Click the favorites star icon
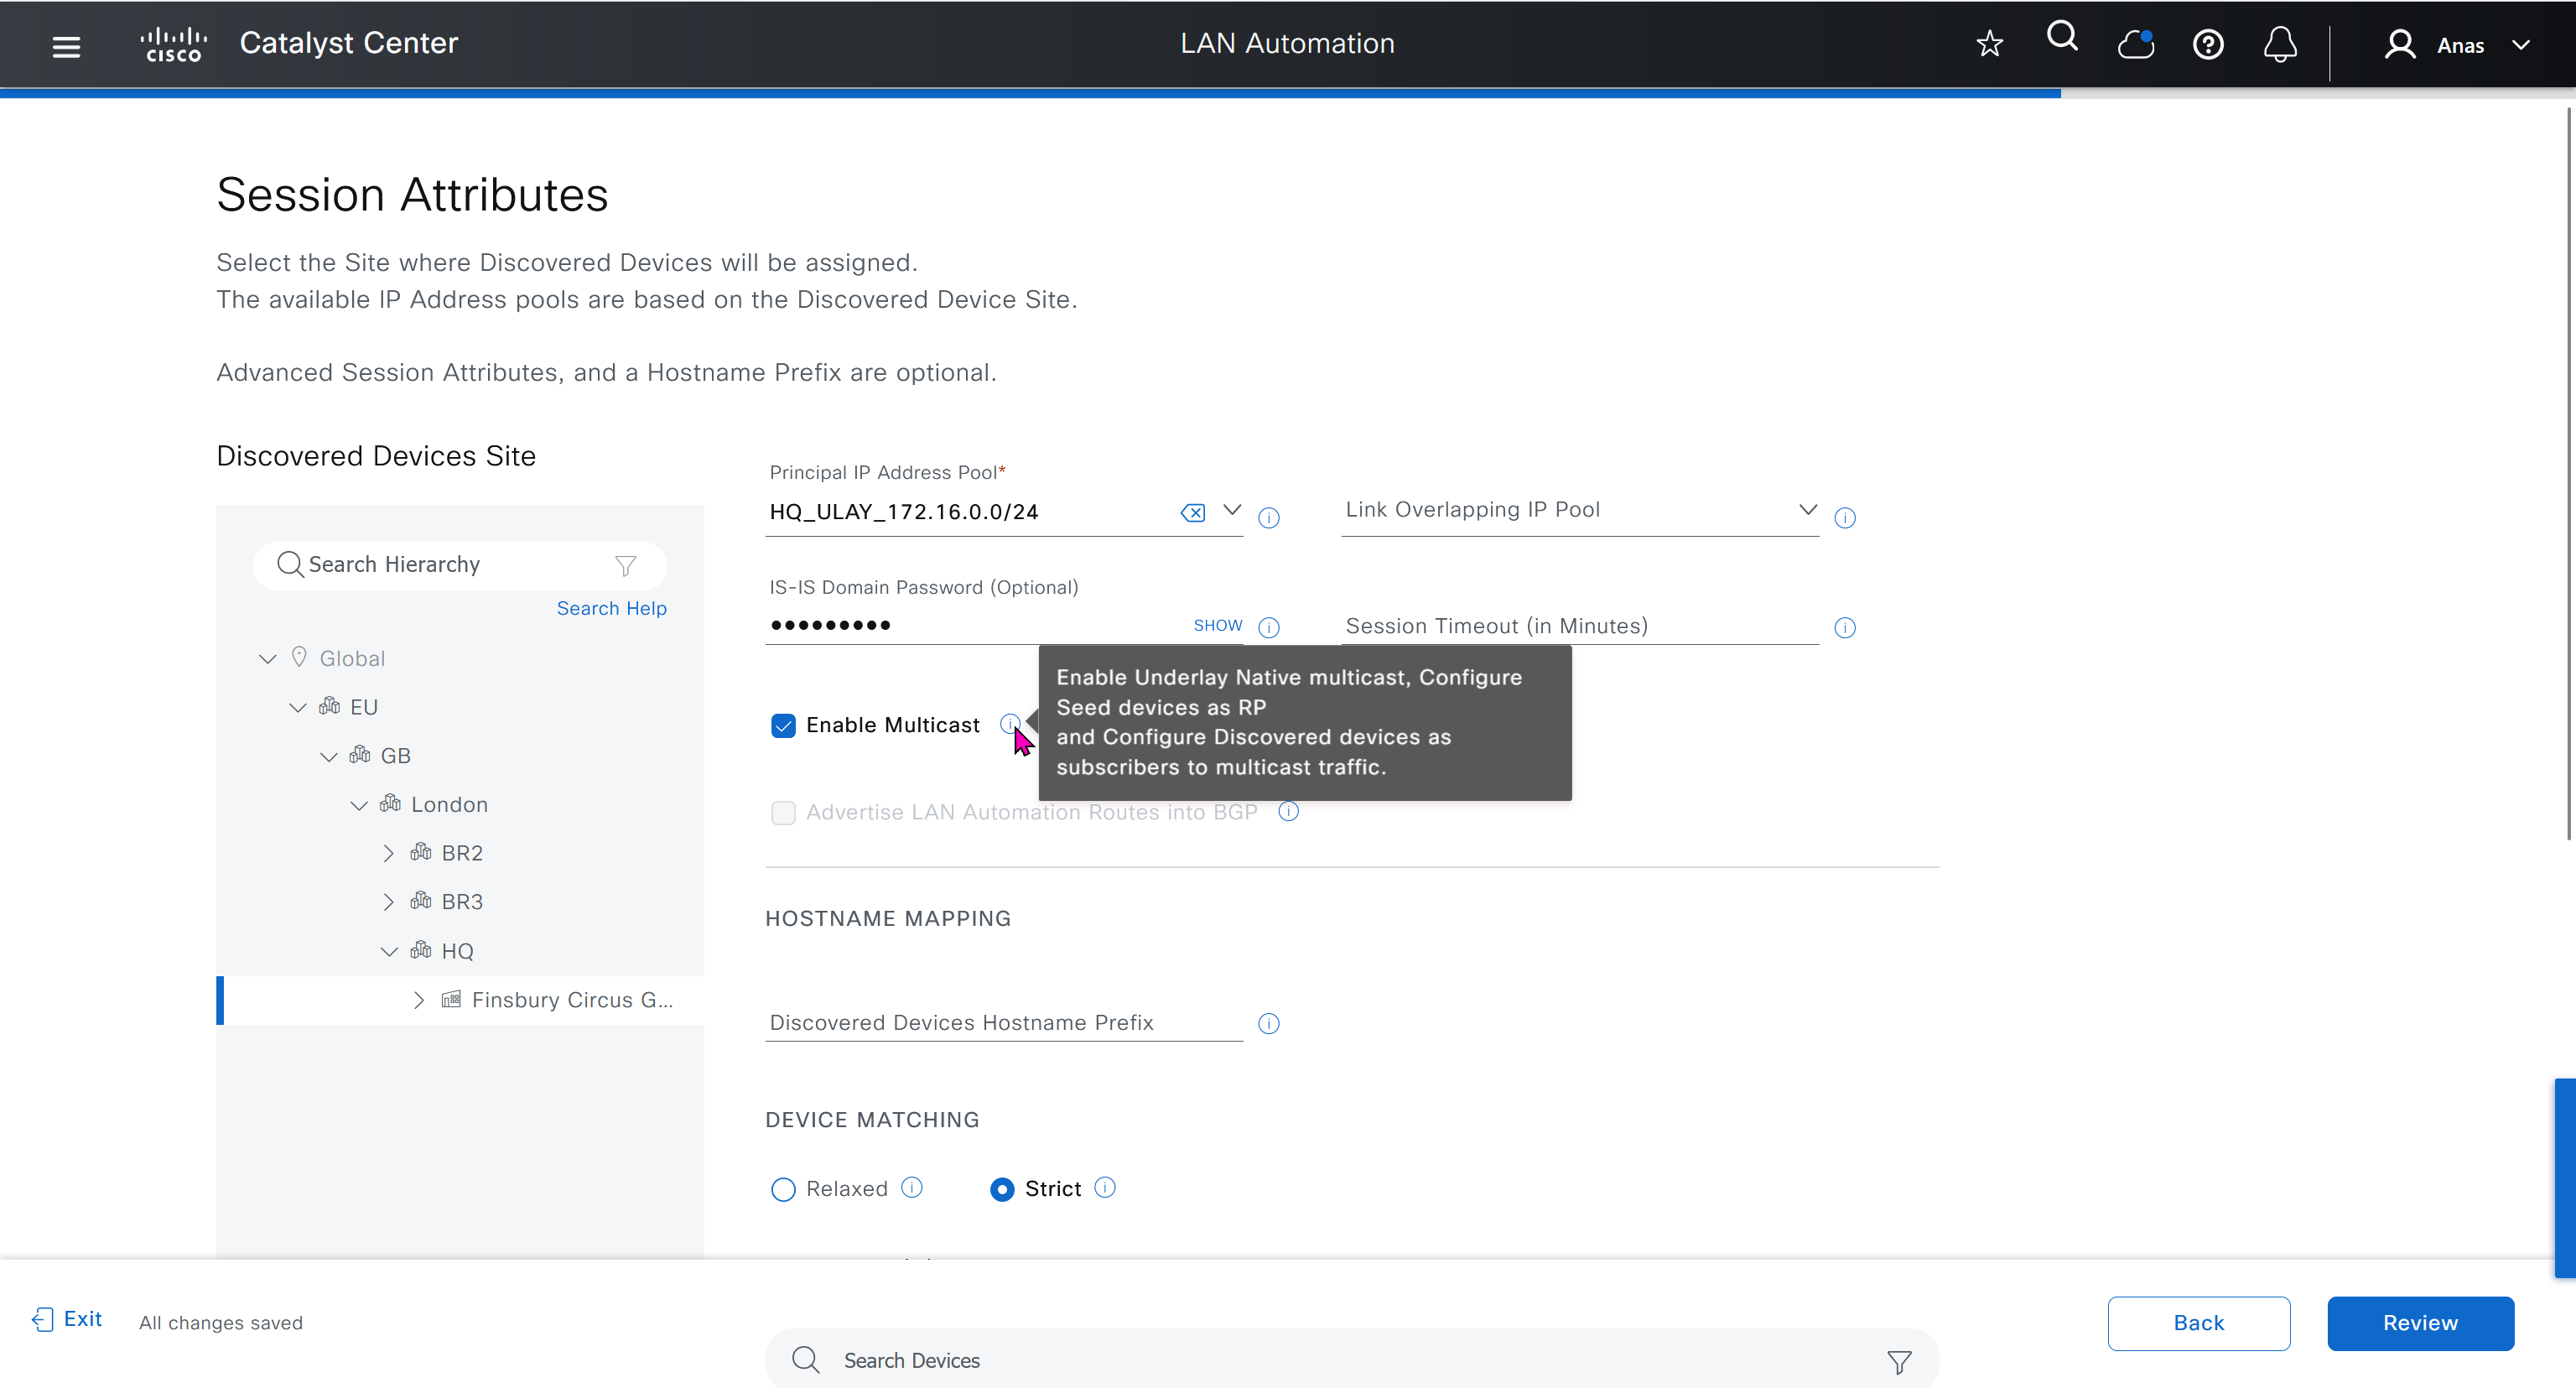The image size is (2576, 1388). [x=1989, y=44]
